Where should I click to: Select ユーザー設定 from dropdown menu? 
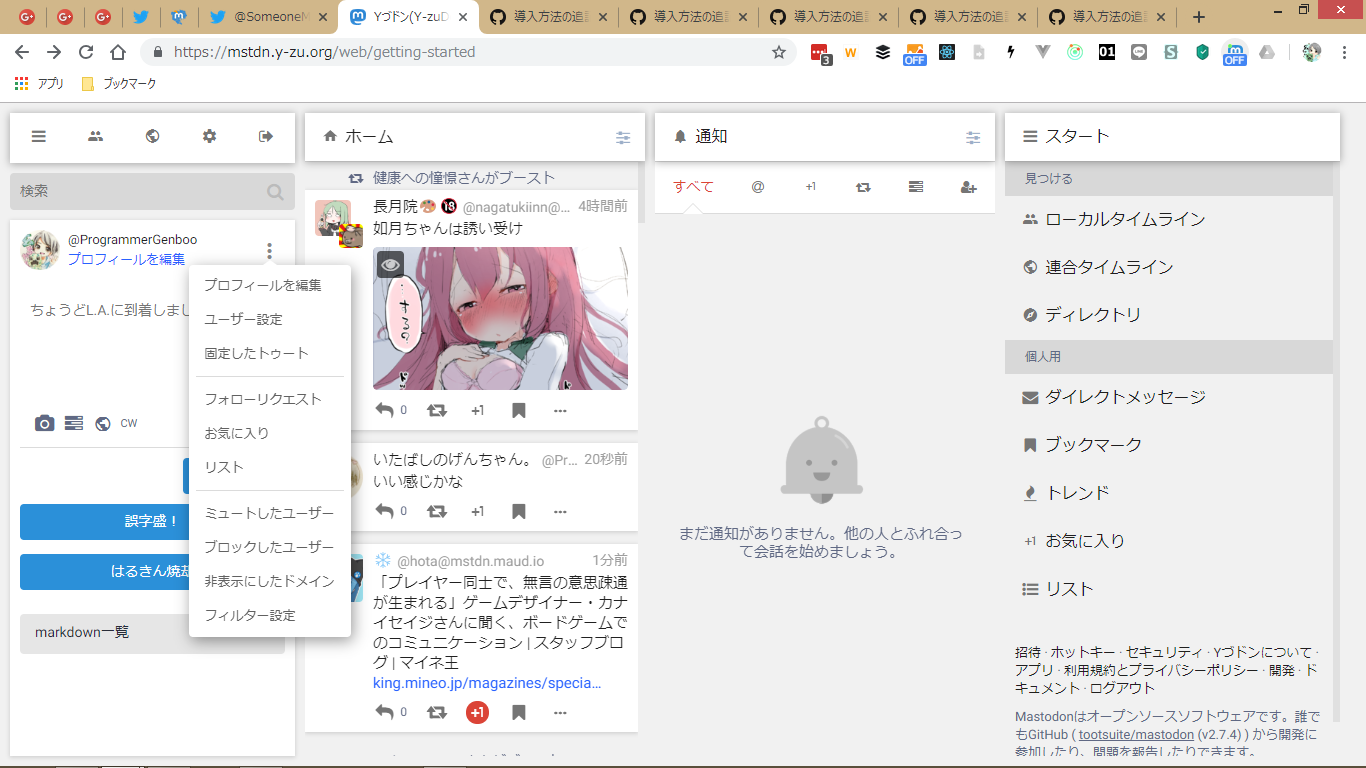[x=243, y=320]
